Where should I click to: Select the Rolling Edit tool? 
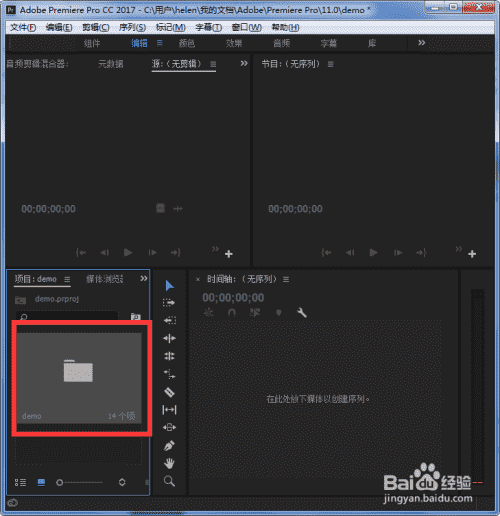(x=169, y=356)
